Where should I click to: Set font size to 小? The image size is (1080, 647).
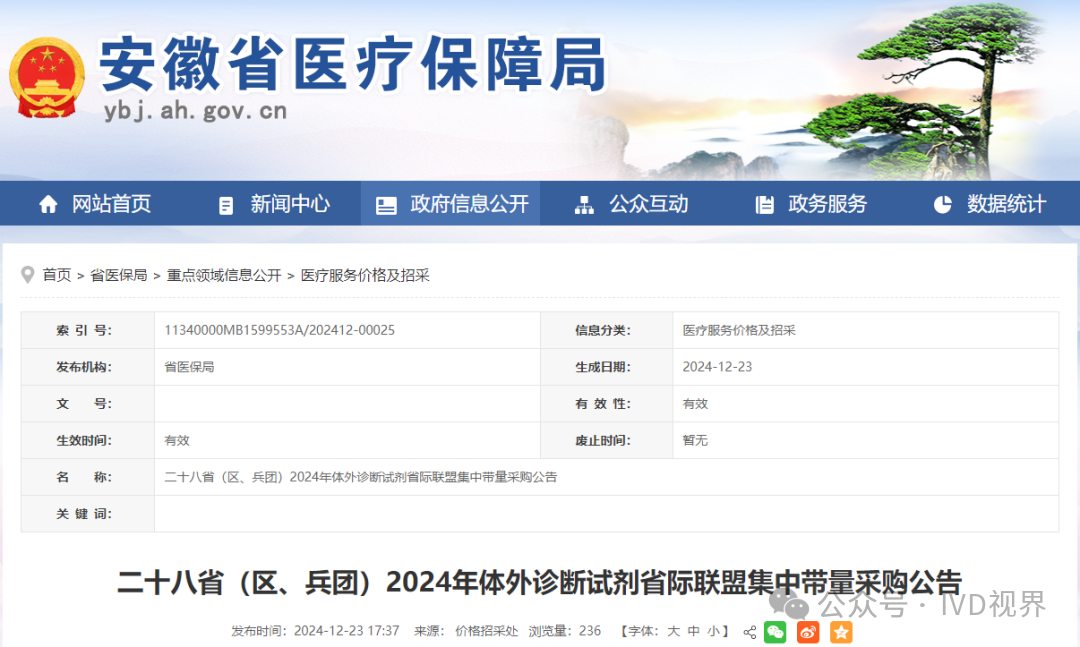tap(712, 632)
